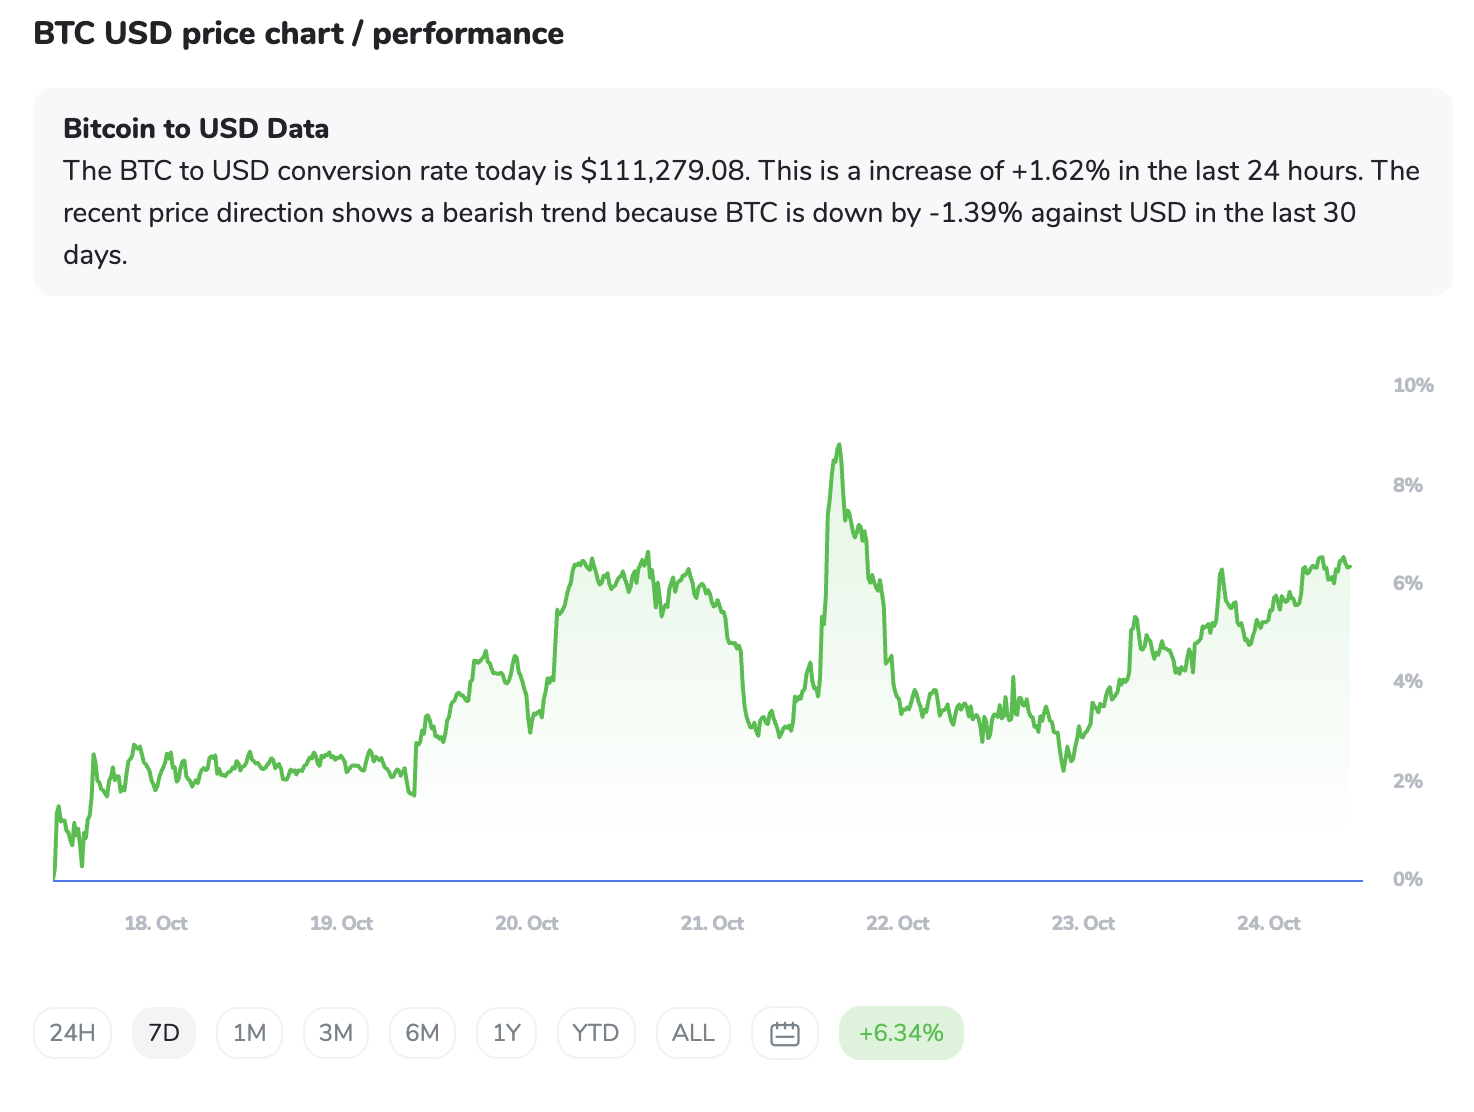Click the 23. Oct date label
Screen dimensions: 1474x1112
click(1083, 923)
